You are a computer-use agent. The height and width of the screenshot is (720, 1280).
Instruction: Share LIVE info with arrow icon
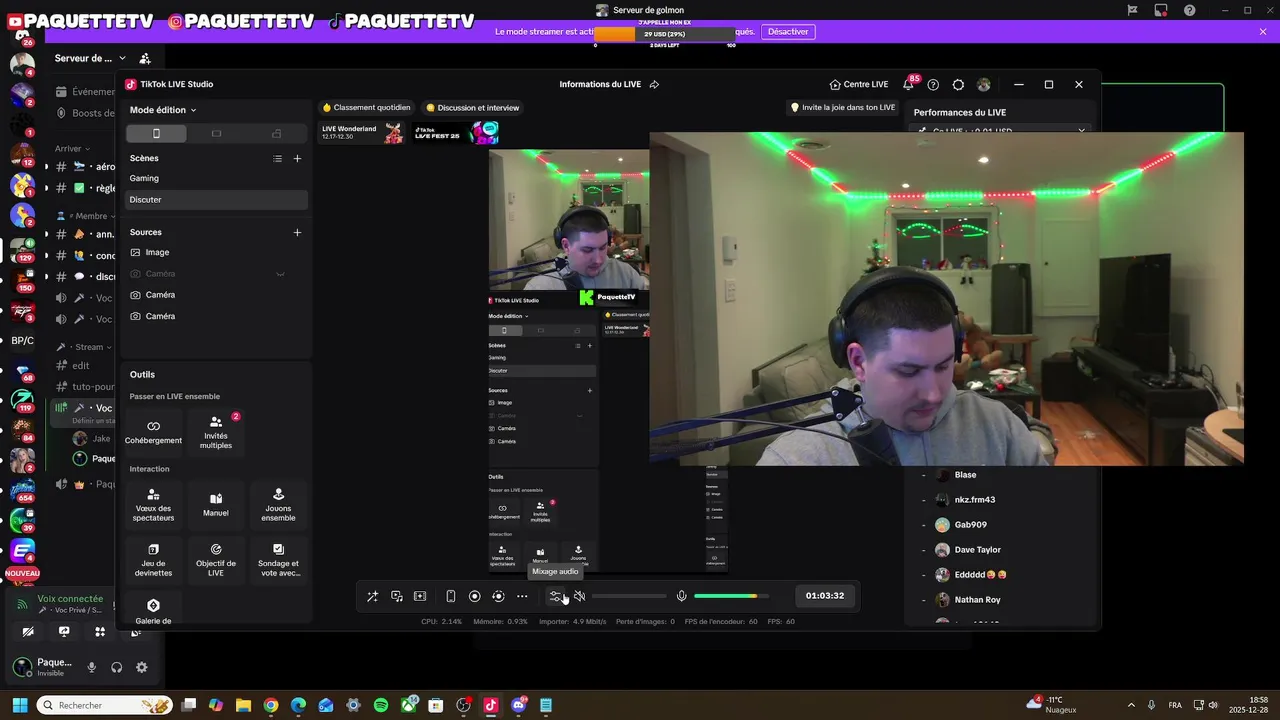[654, 85]
